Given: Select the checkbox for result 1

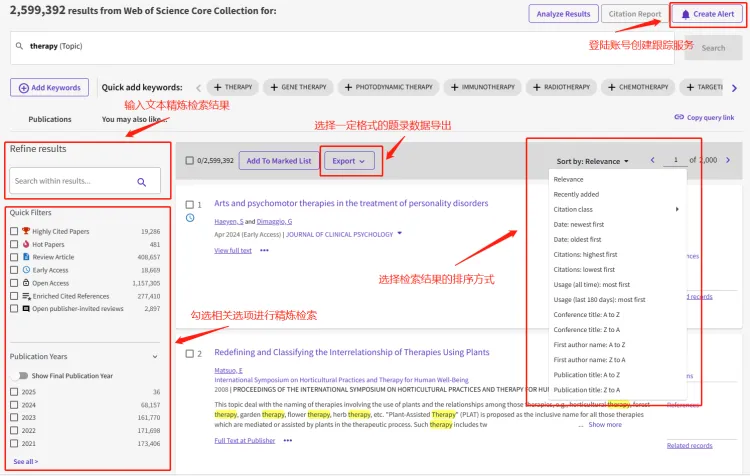Looking at the screenshot, I should coord(190,205).
